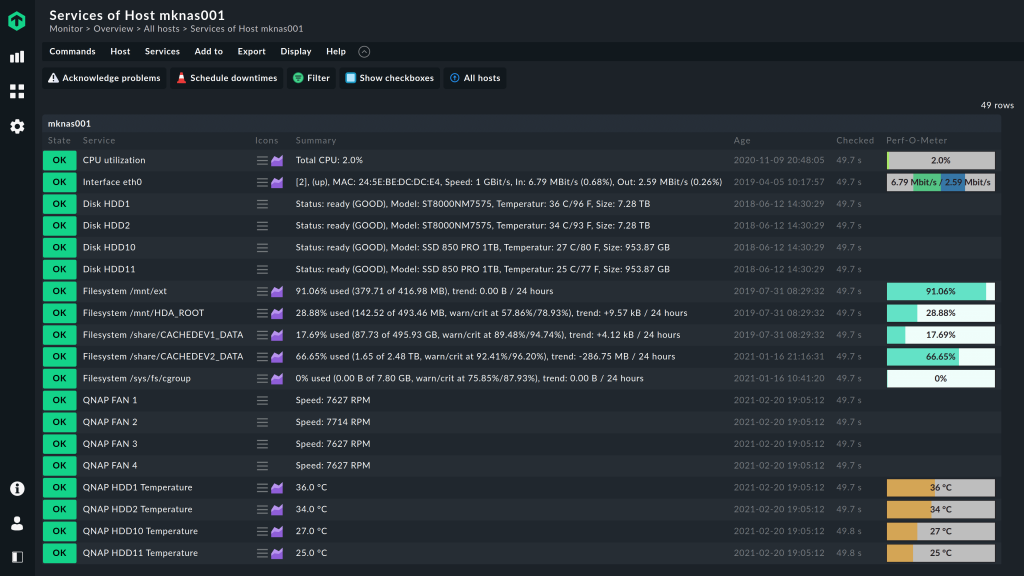
Task: Open the User profile icon in sidebar
Action: pyautogui.click(x=17, y=523)
